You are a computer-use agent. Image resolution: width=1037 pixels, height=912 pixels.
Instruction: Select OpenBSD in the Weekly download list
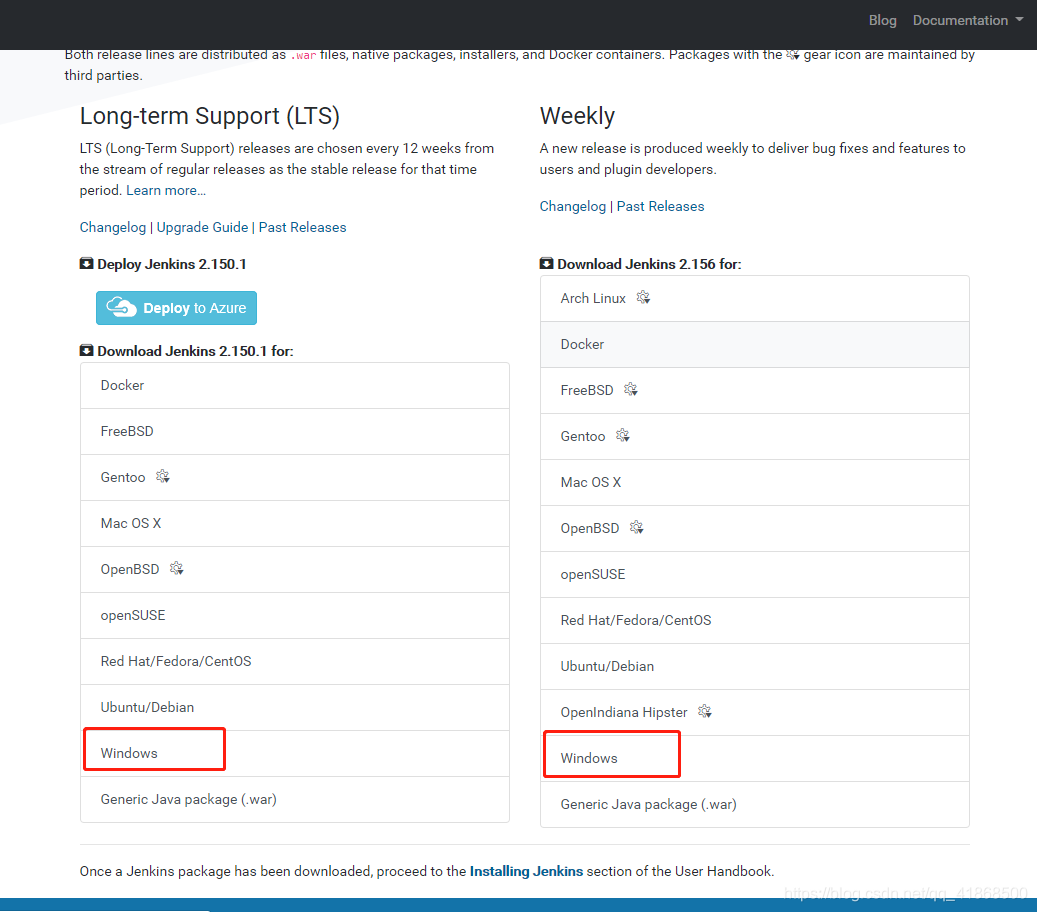point(755,528)
